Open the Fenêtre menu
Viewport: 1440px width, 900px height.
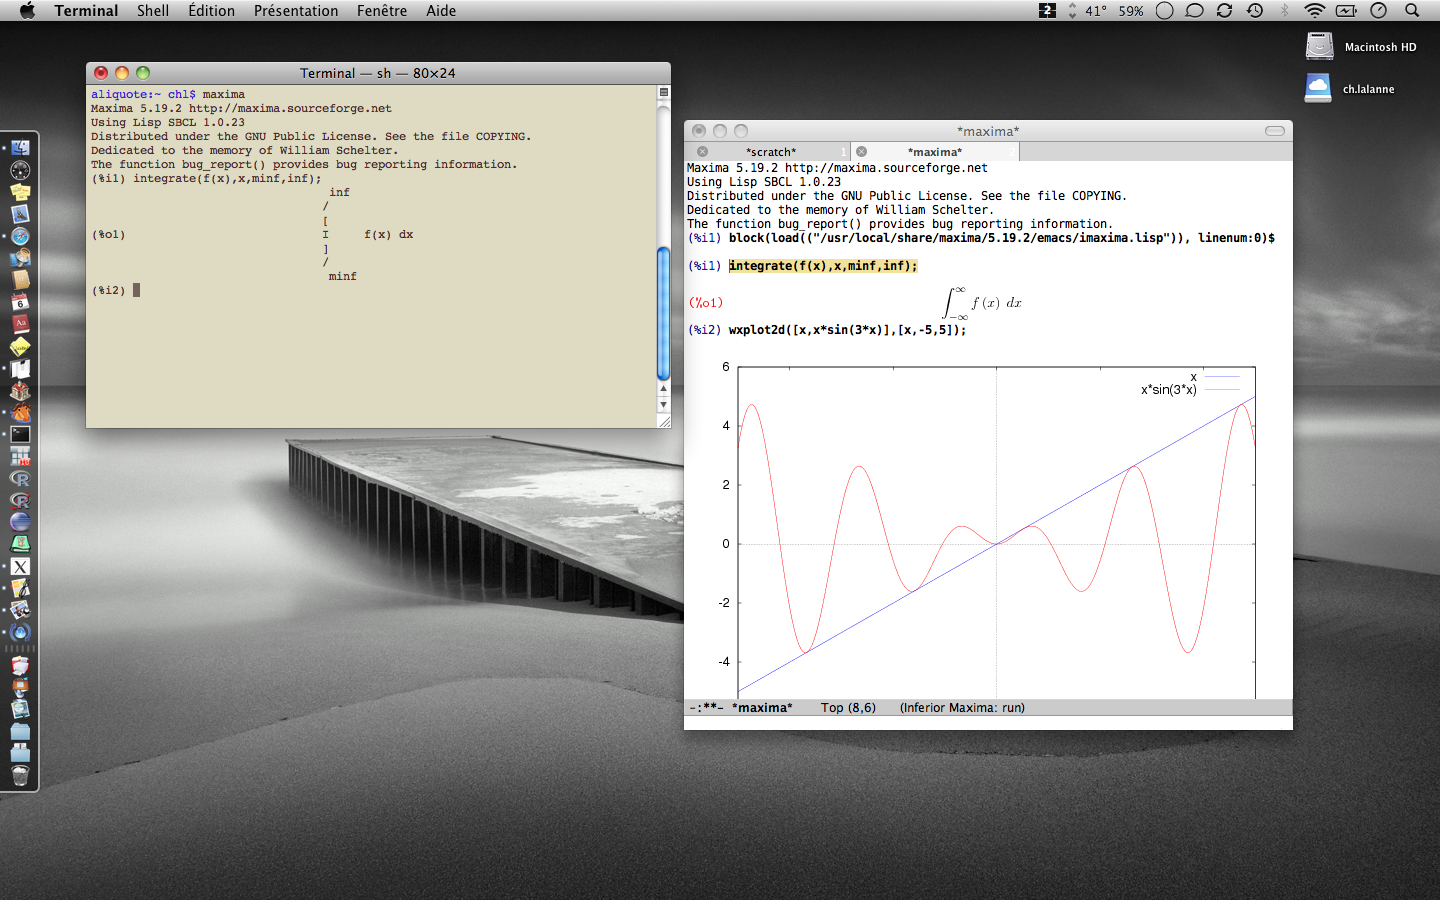click(x=382, y=11)
